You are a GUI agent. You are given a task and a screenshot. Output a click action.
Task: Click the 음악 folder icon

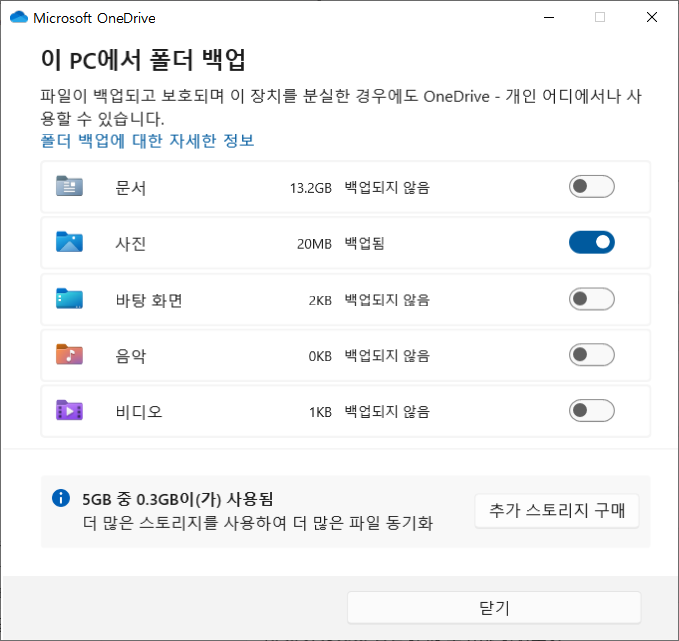[x=69, y=354]
